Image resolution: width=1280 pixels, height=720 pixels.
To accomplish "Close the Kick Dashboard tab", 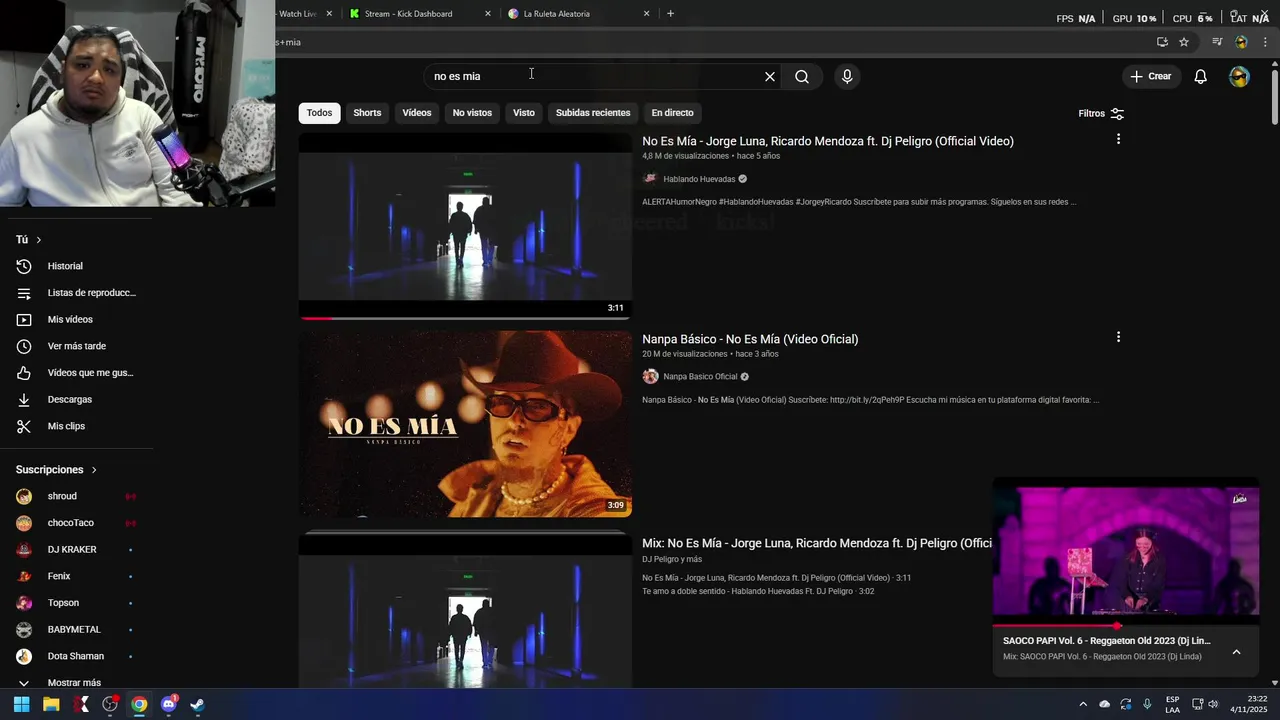I will click(x=488, y=14).
